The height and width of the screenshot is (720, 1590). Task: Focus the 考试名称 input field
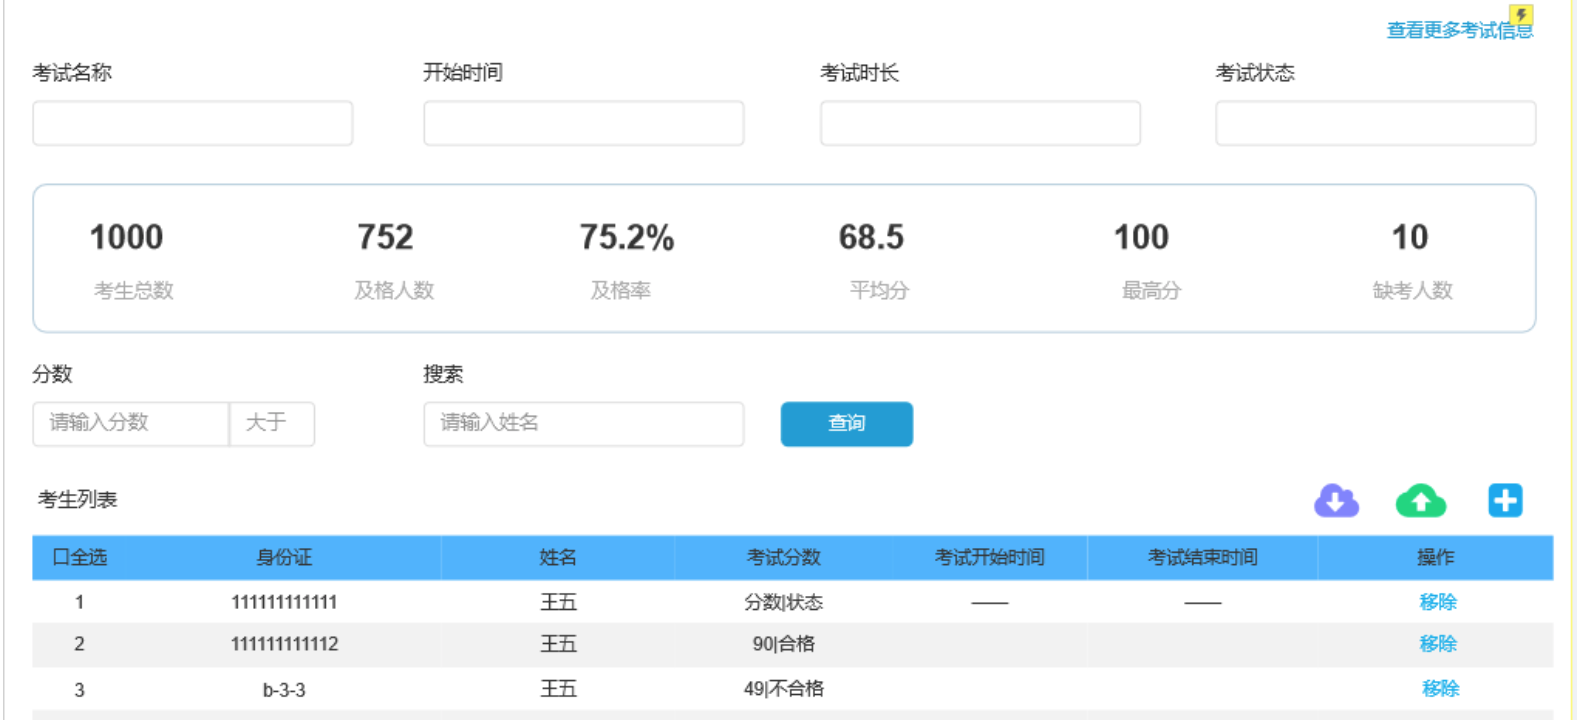(192, 123)
